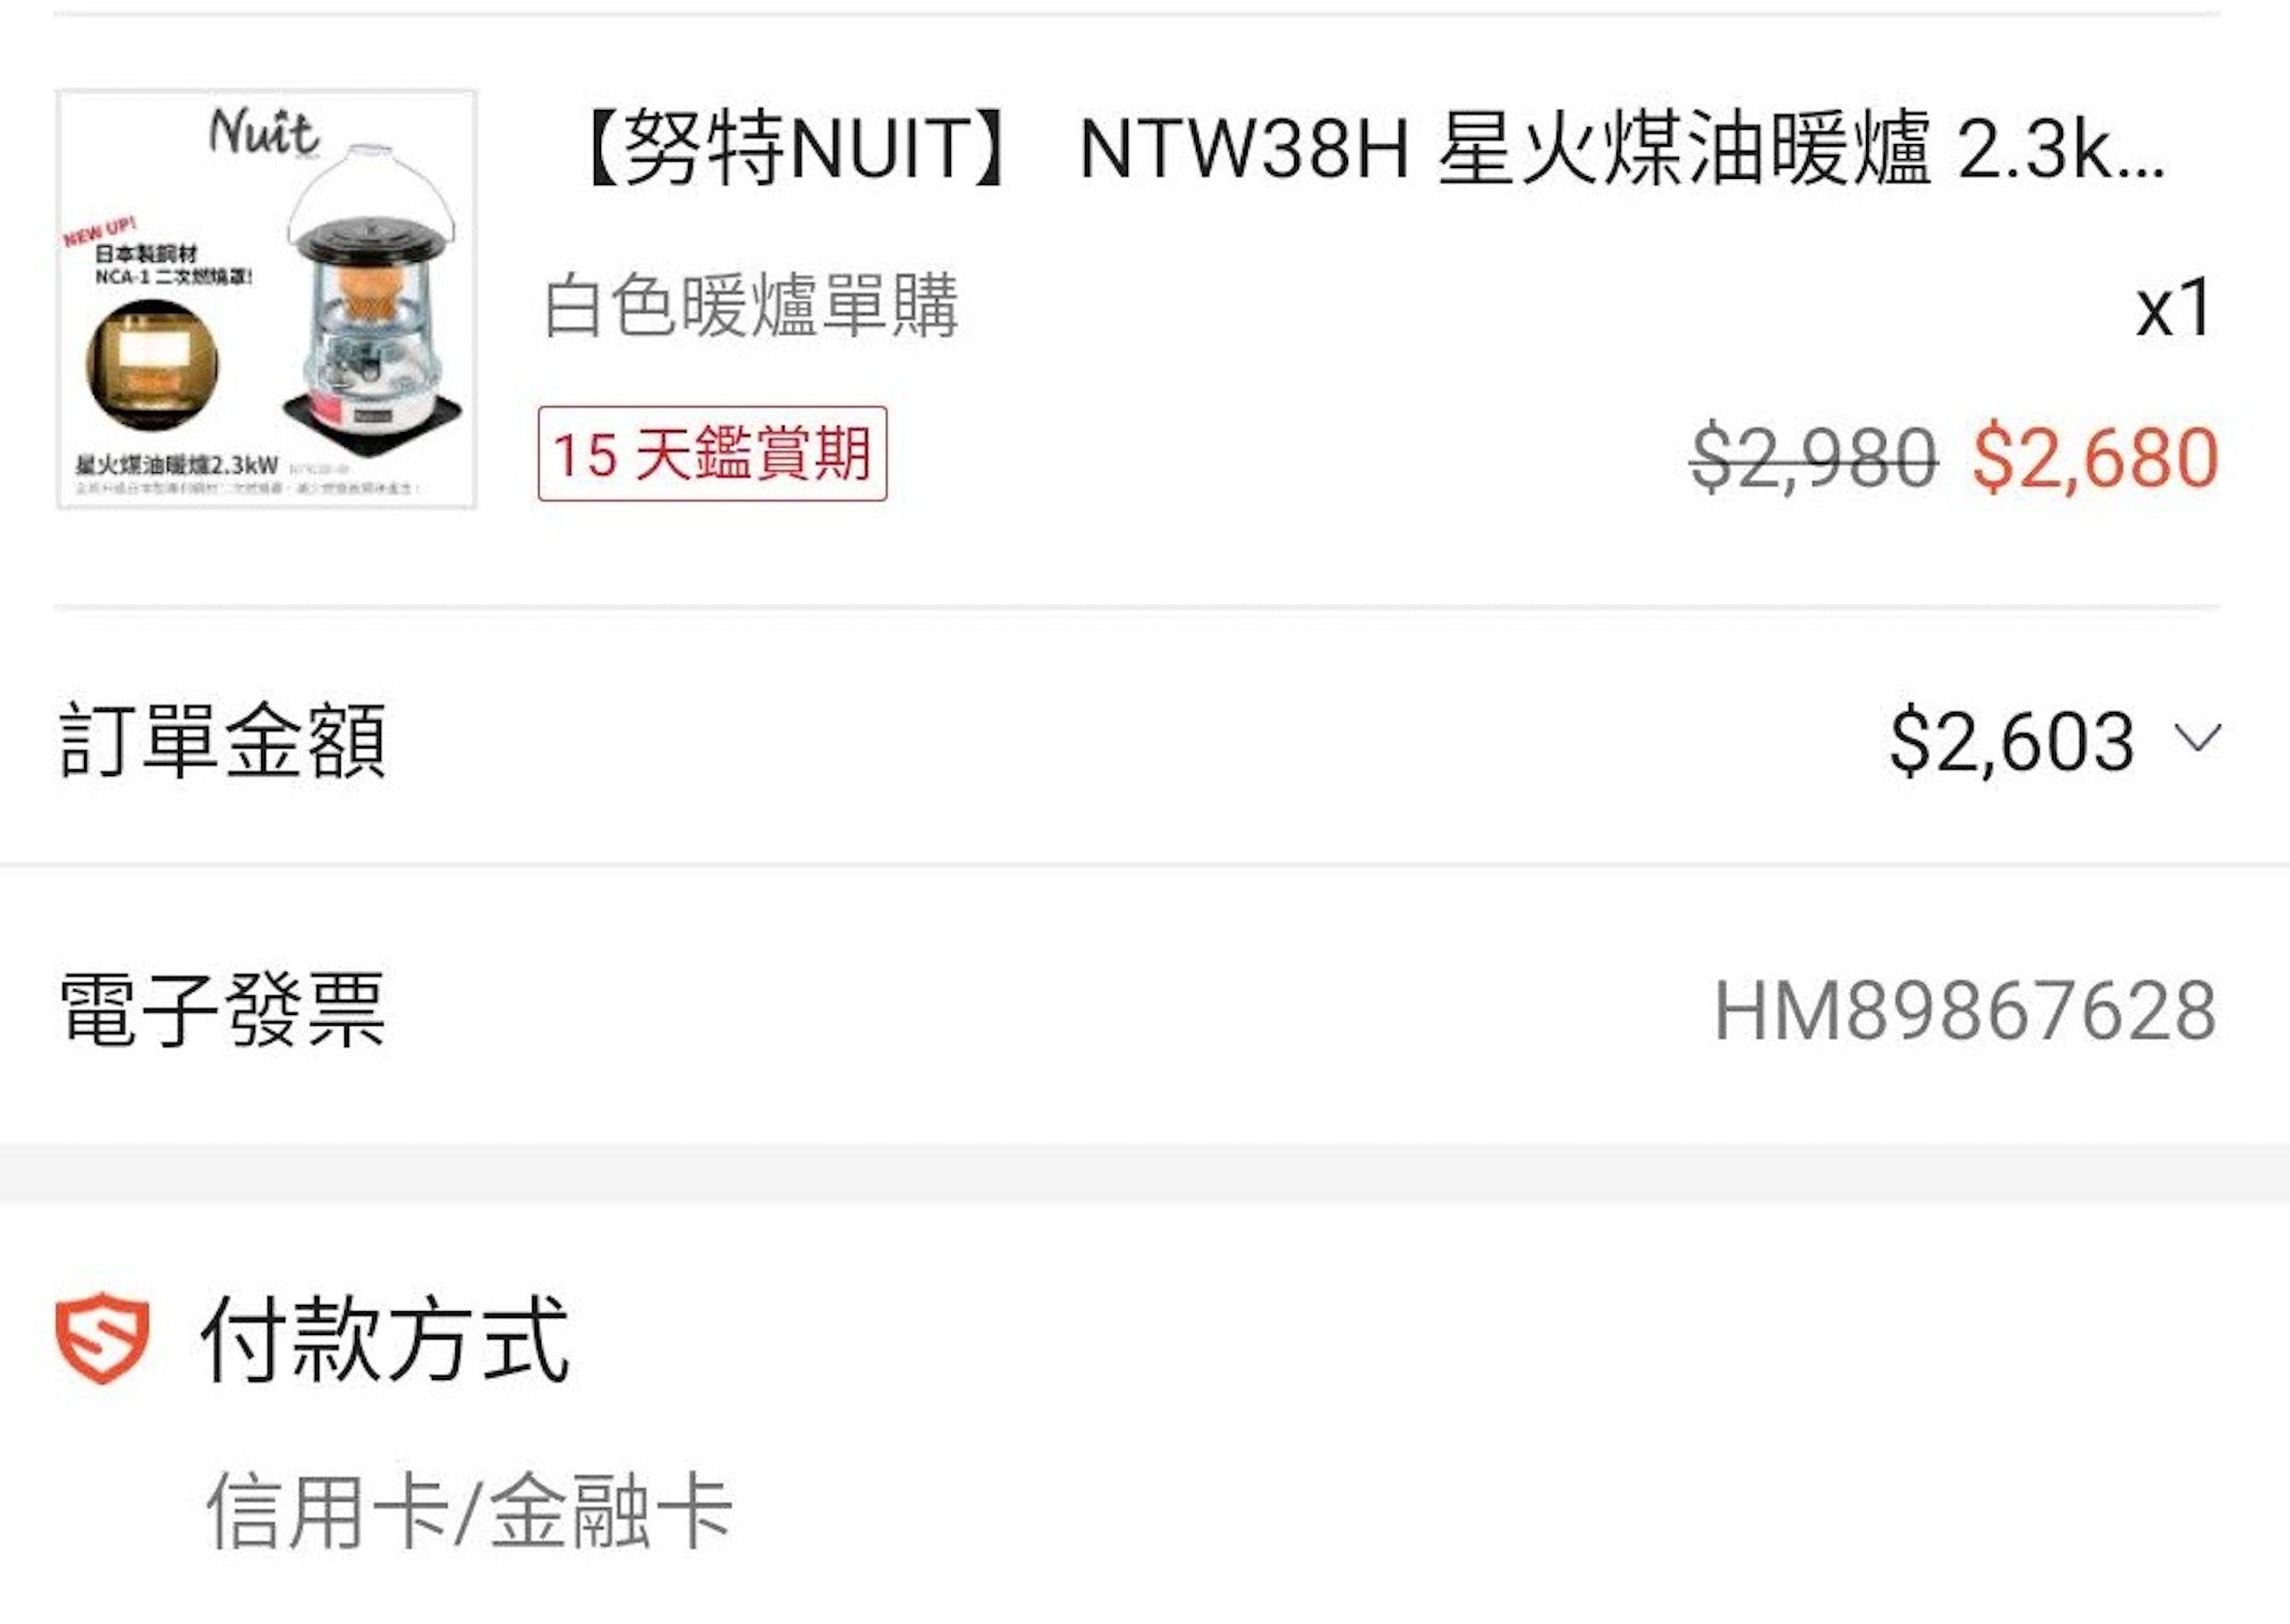The height and width of the screenshot is (1624, 2290).
Task: Tap the 信用卡/金融卡 payment method
Action: coord(469,1511)
